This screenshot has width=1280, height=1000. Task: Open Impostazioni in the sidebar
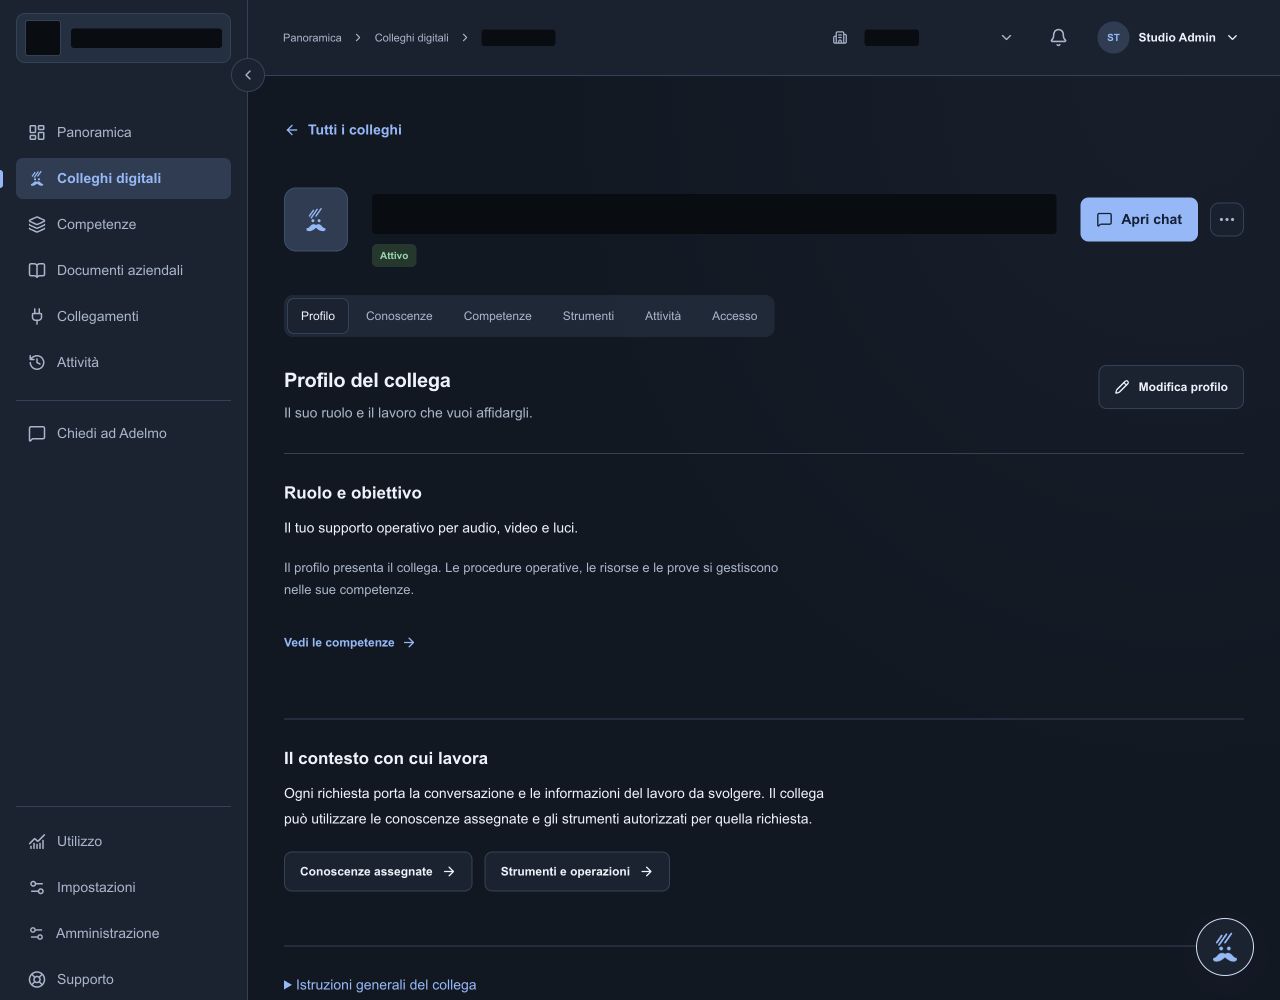click(x=123, y=887)
